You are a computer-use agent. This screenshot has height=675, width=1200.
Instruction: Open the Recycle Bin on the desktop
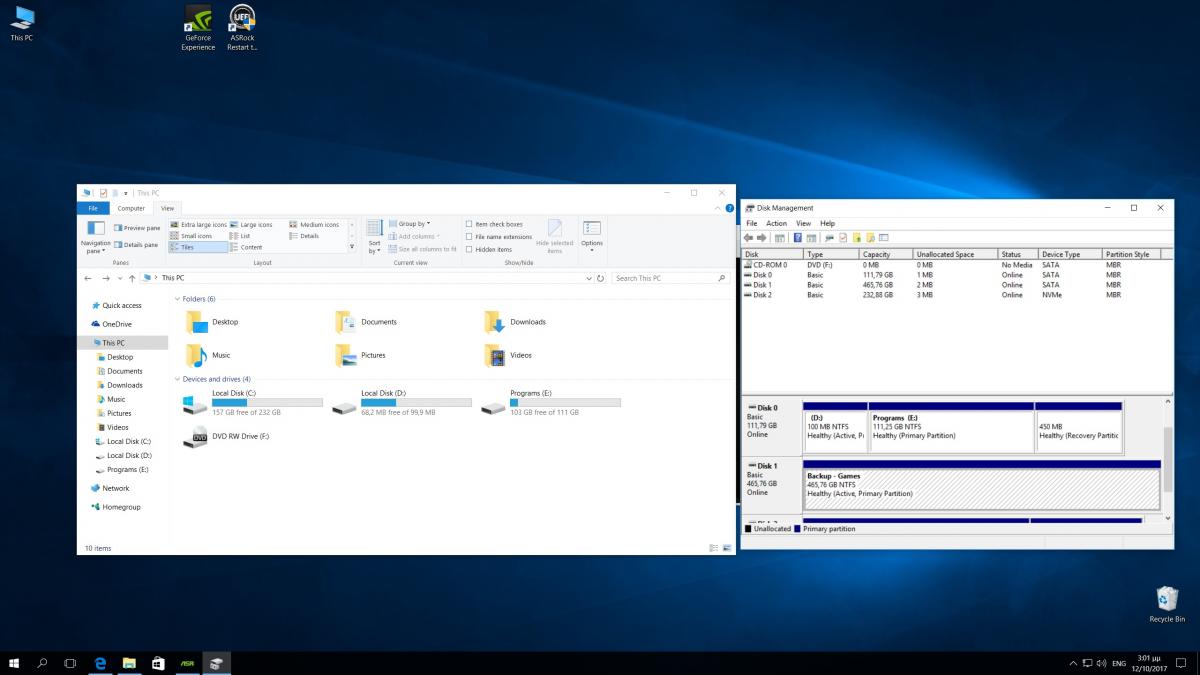click(1166, 600)
